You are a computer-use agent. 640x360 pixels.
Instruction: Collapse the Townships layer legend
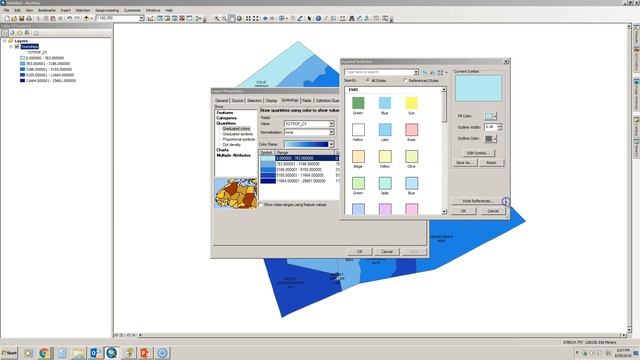11,47
